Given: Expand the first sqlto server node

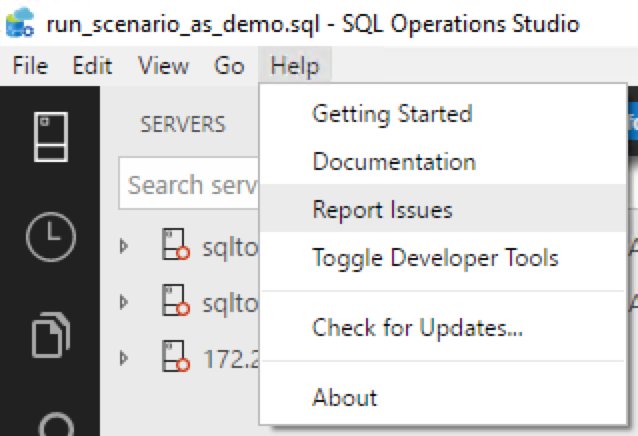Looking at the screenshot, I should pyautogui.click(x=124, y=246).
